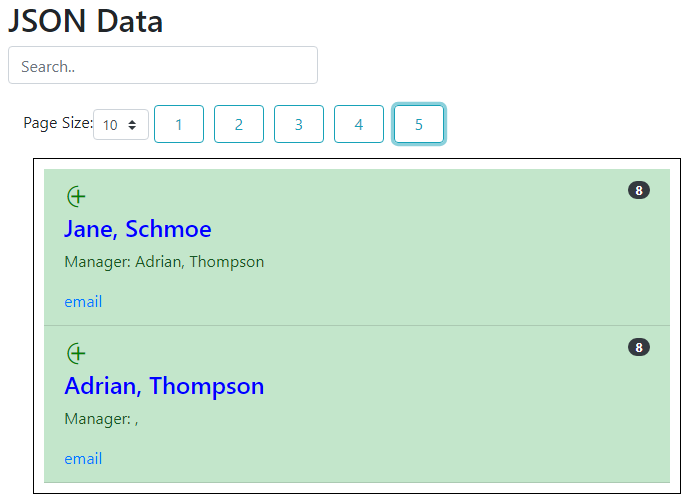Click the page 5 button
Image resolution: width=688 pixels, height=499 pixels.
tap(419, 125)
